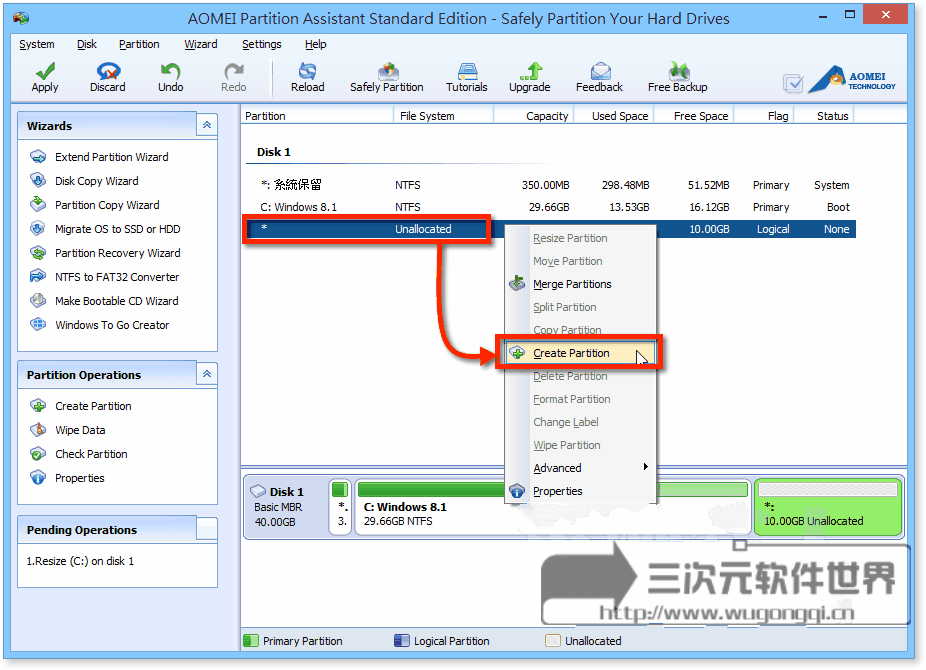Select the Redo toolbar icon
This screenshot has width=926, height=670.
233,77
